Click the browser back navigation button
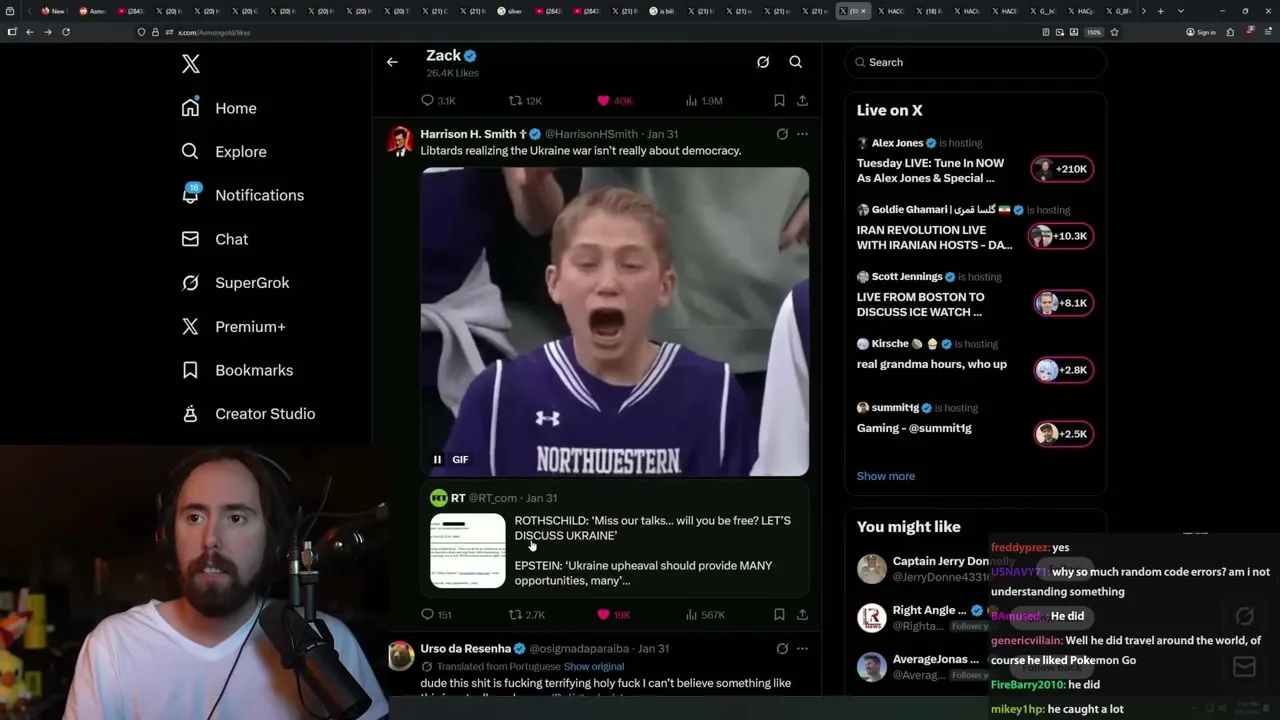The width and height of the screenshot is (1280, 720). [x=30, y=32]
